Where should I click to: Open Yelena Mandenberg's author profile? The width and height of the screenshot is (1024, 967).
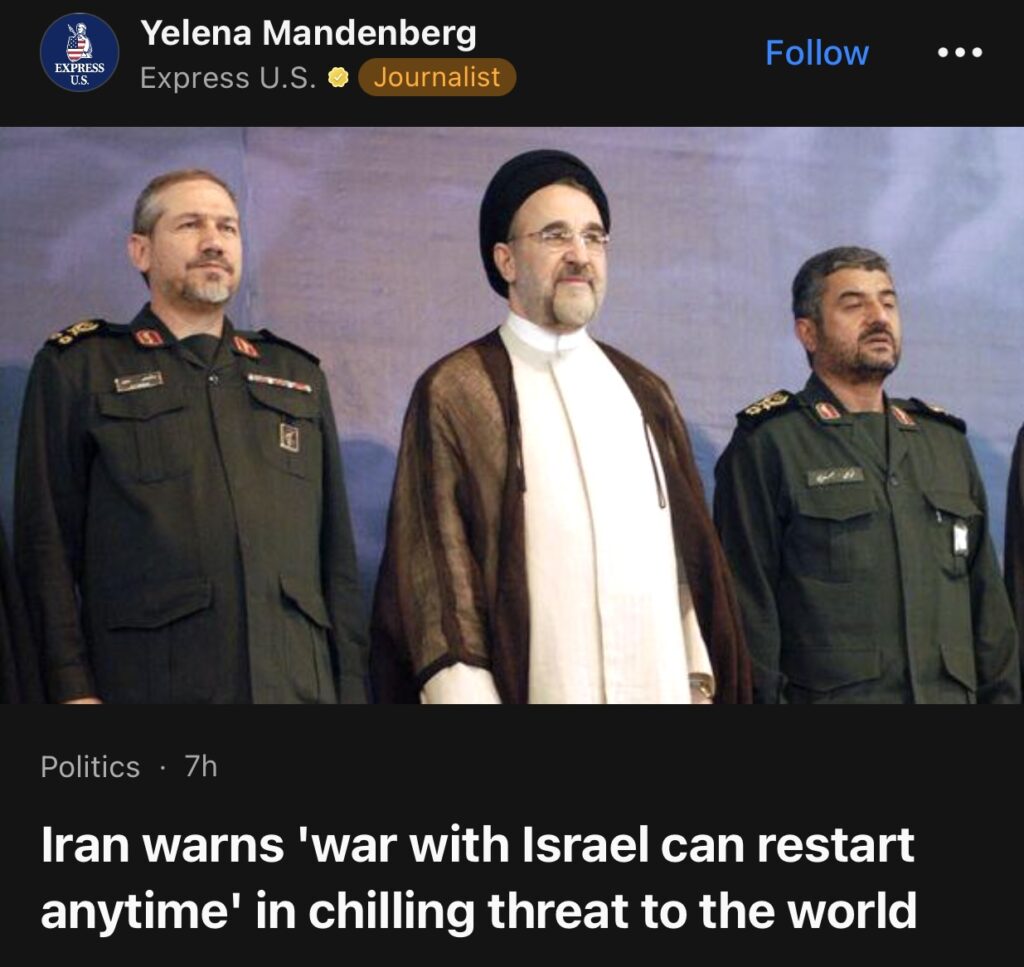point(308,33)
